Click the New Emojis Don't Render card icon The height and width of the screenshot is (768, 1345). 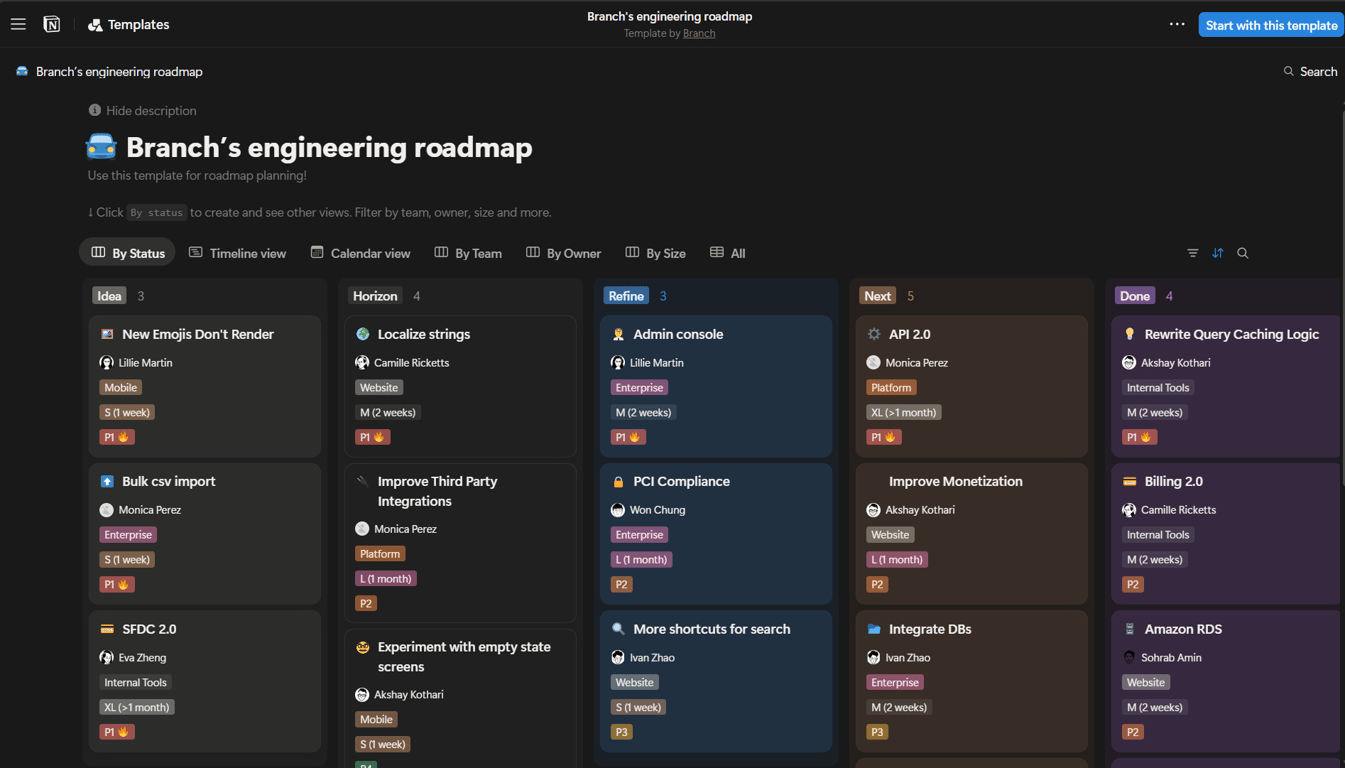point(107,334)
